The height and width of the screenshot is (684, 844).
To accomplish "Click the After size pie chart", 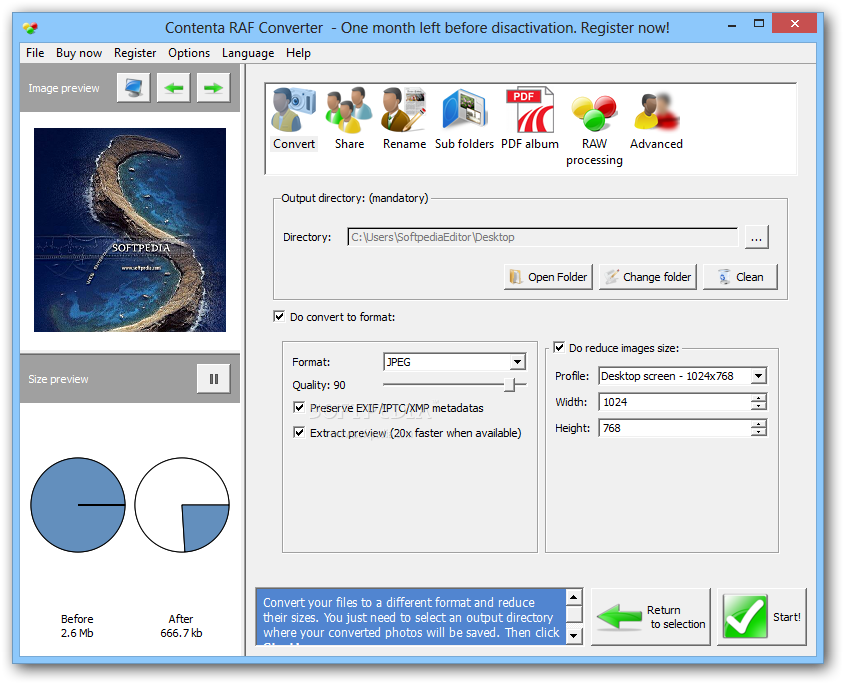I will point(182,505).
